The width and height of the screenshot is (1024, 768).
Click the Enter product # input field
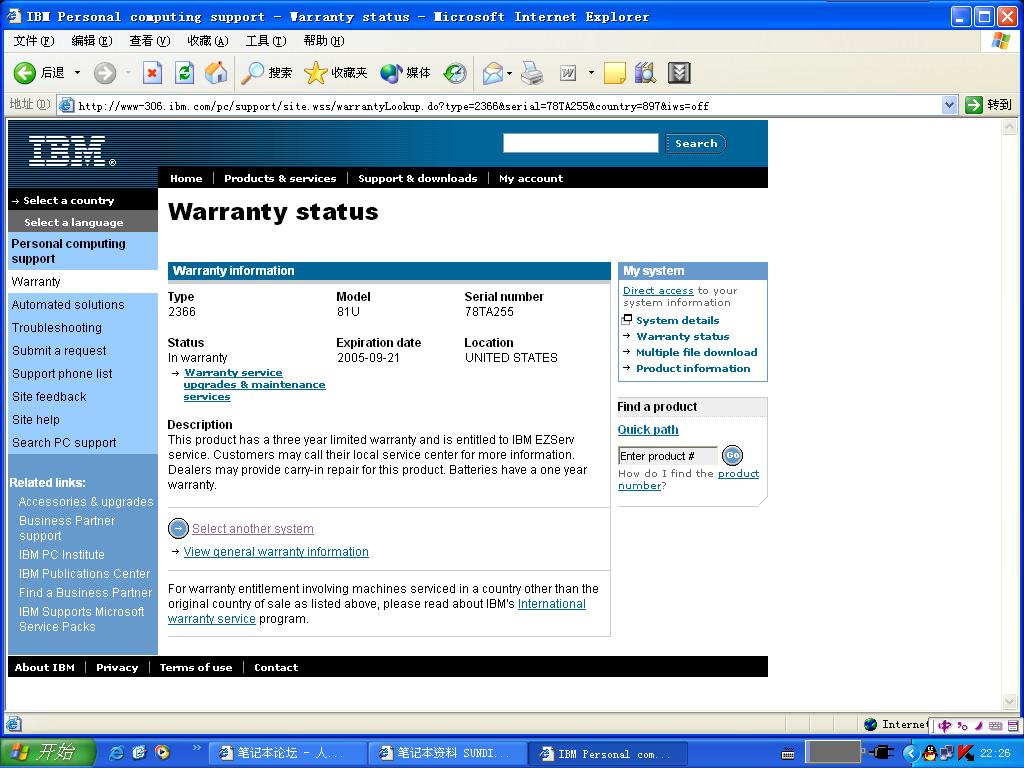(667, 456)
